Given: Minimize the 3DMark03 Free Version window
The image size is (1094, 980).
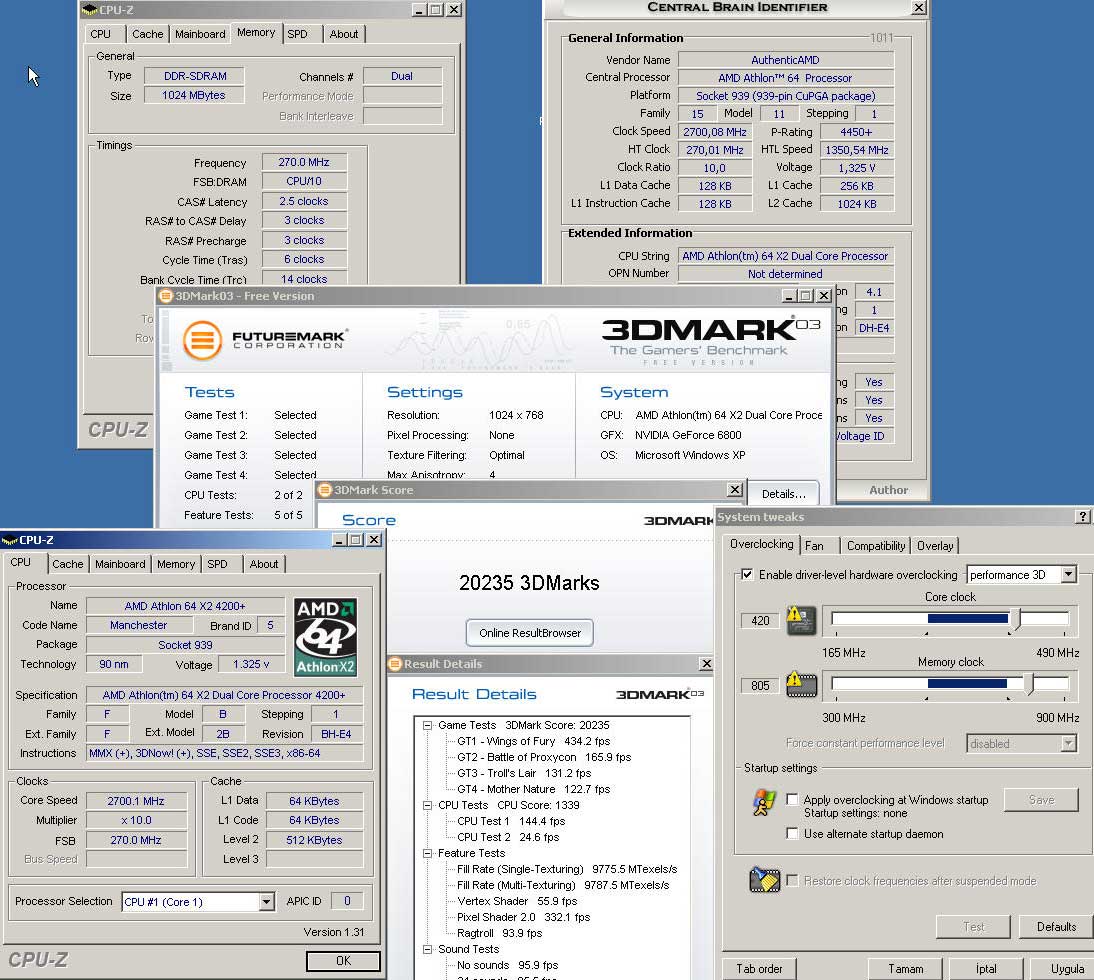Looking at the screenshot, I should point(789,296).
